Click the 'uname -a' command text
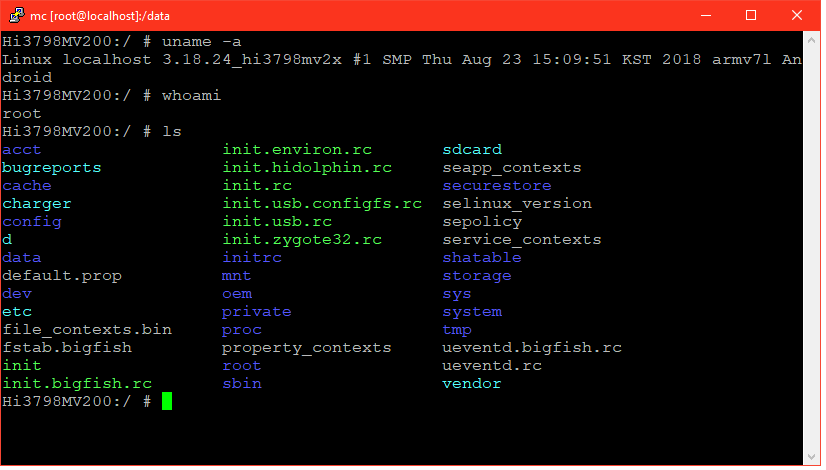This screenshot has height=470, width=826. point(202,42)
